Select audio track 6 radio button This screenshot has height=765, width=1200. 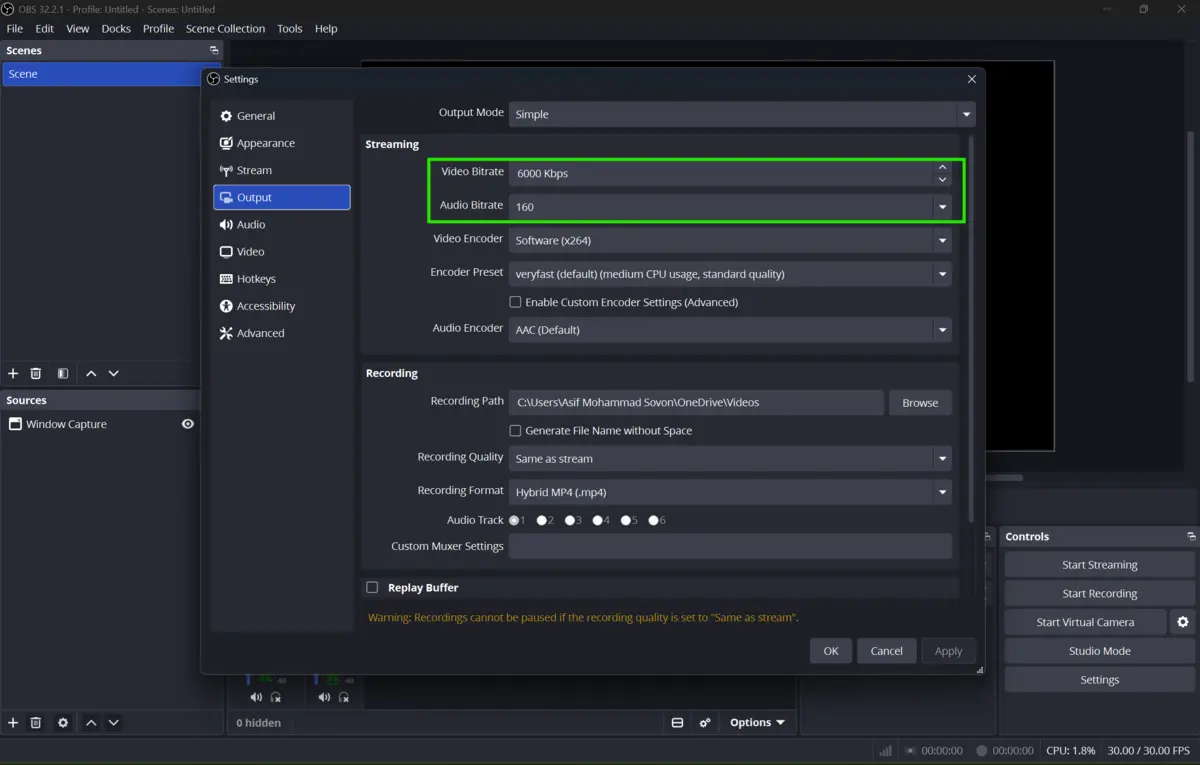655,520
